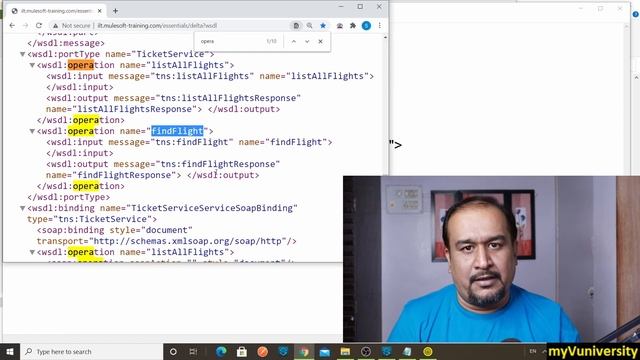The width and height of the screenshot is (640, 360).
Task: Open the Mail app on taskbar
Action: click(x=324, y=351)
